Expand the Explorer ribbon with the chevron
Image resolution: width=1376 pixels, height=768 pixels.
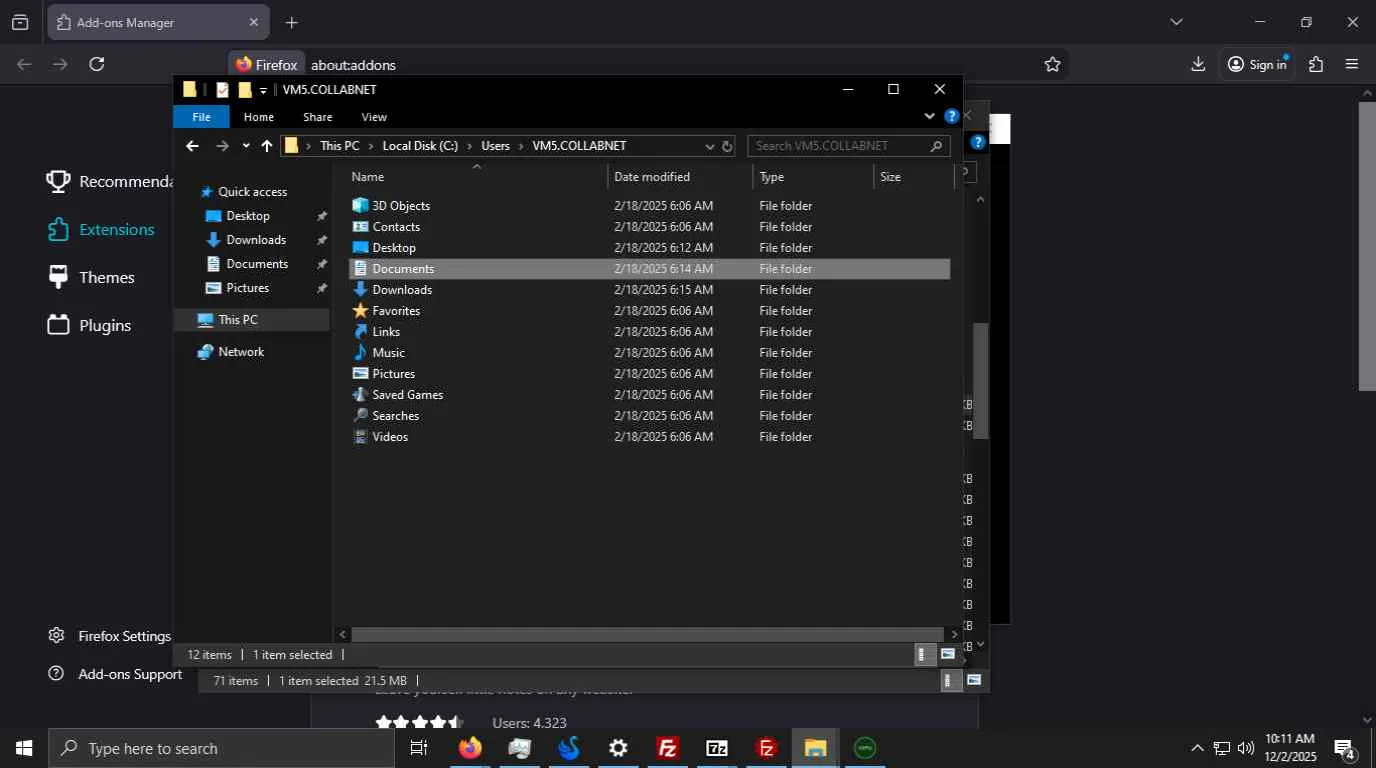[x=930, y=116]
